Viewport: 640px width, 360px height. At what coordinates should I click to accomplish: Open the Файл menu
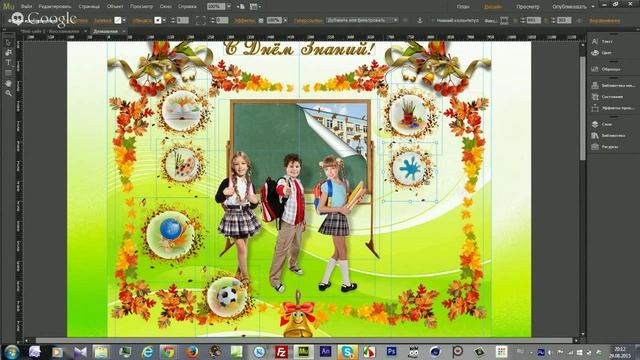pos(27,7)
